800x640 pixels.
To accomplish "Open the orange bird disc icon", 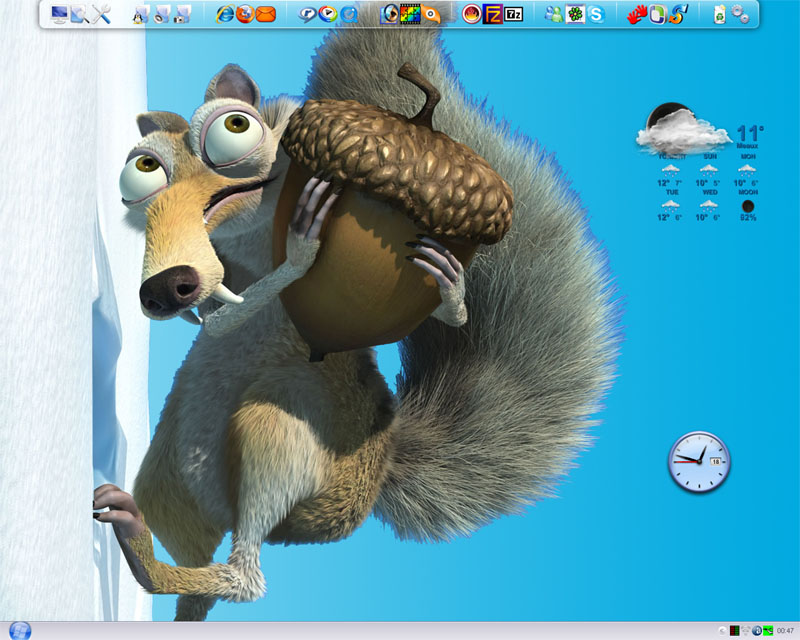I will (431, 14).
